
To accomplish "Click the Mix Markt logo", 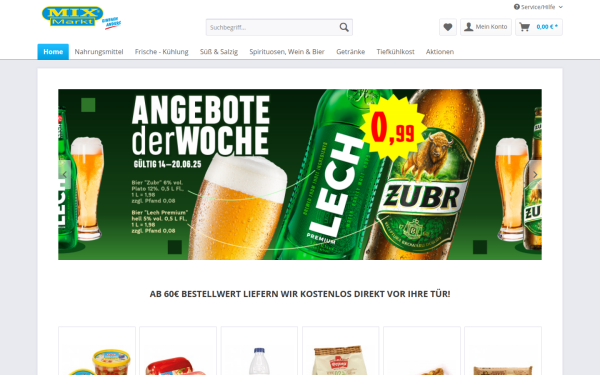I will [x=81, y=18].
